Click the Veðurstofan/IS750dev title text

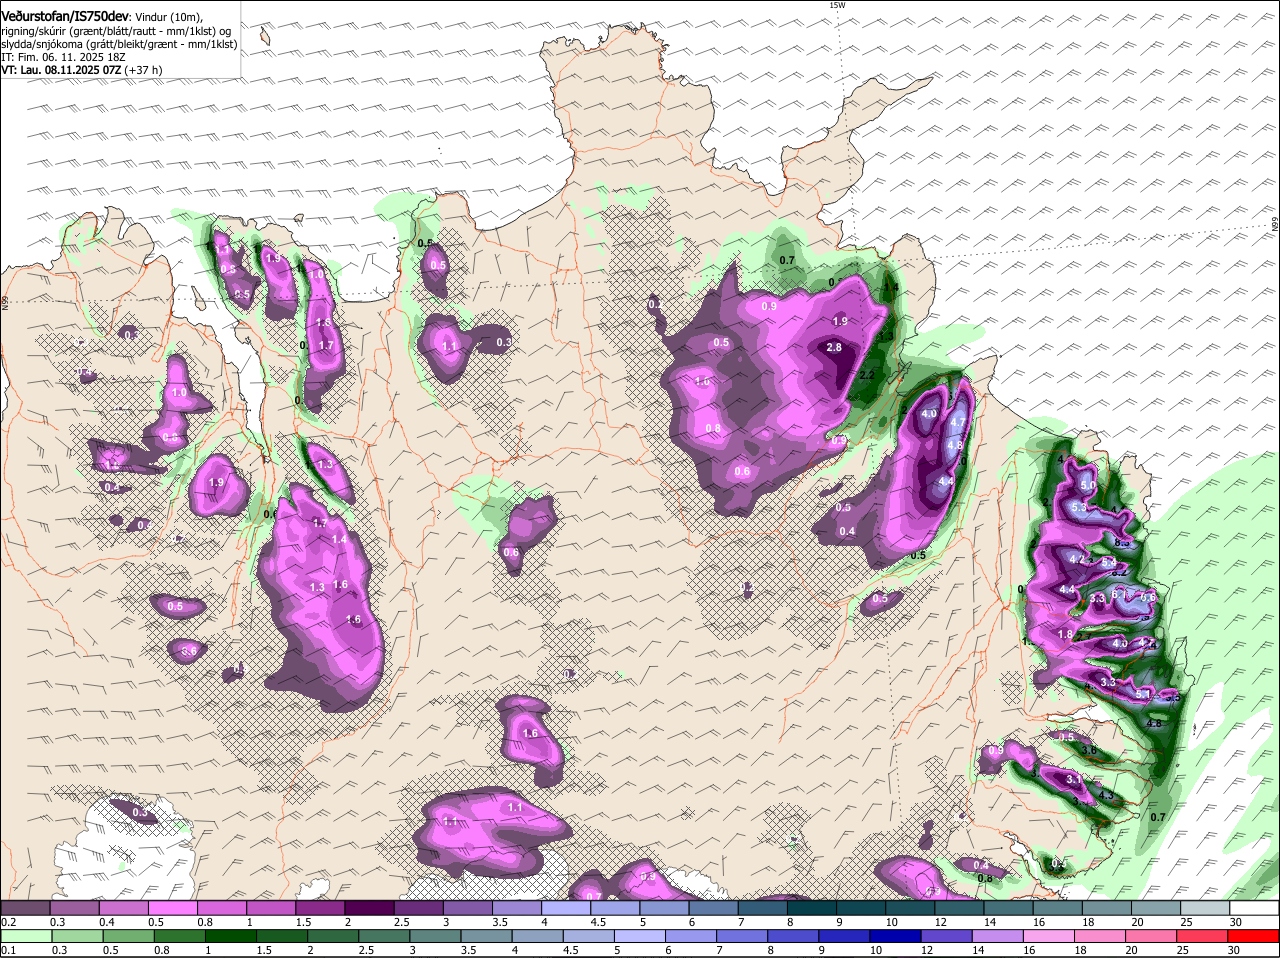(x=65, y=16)
